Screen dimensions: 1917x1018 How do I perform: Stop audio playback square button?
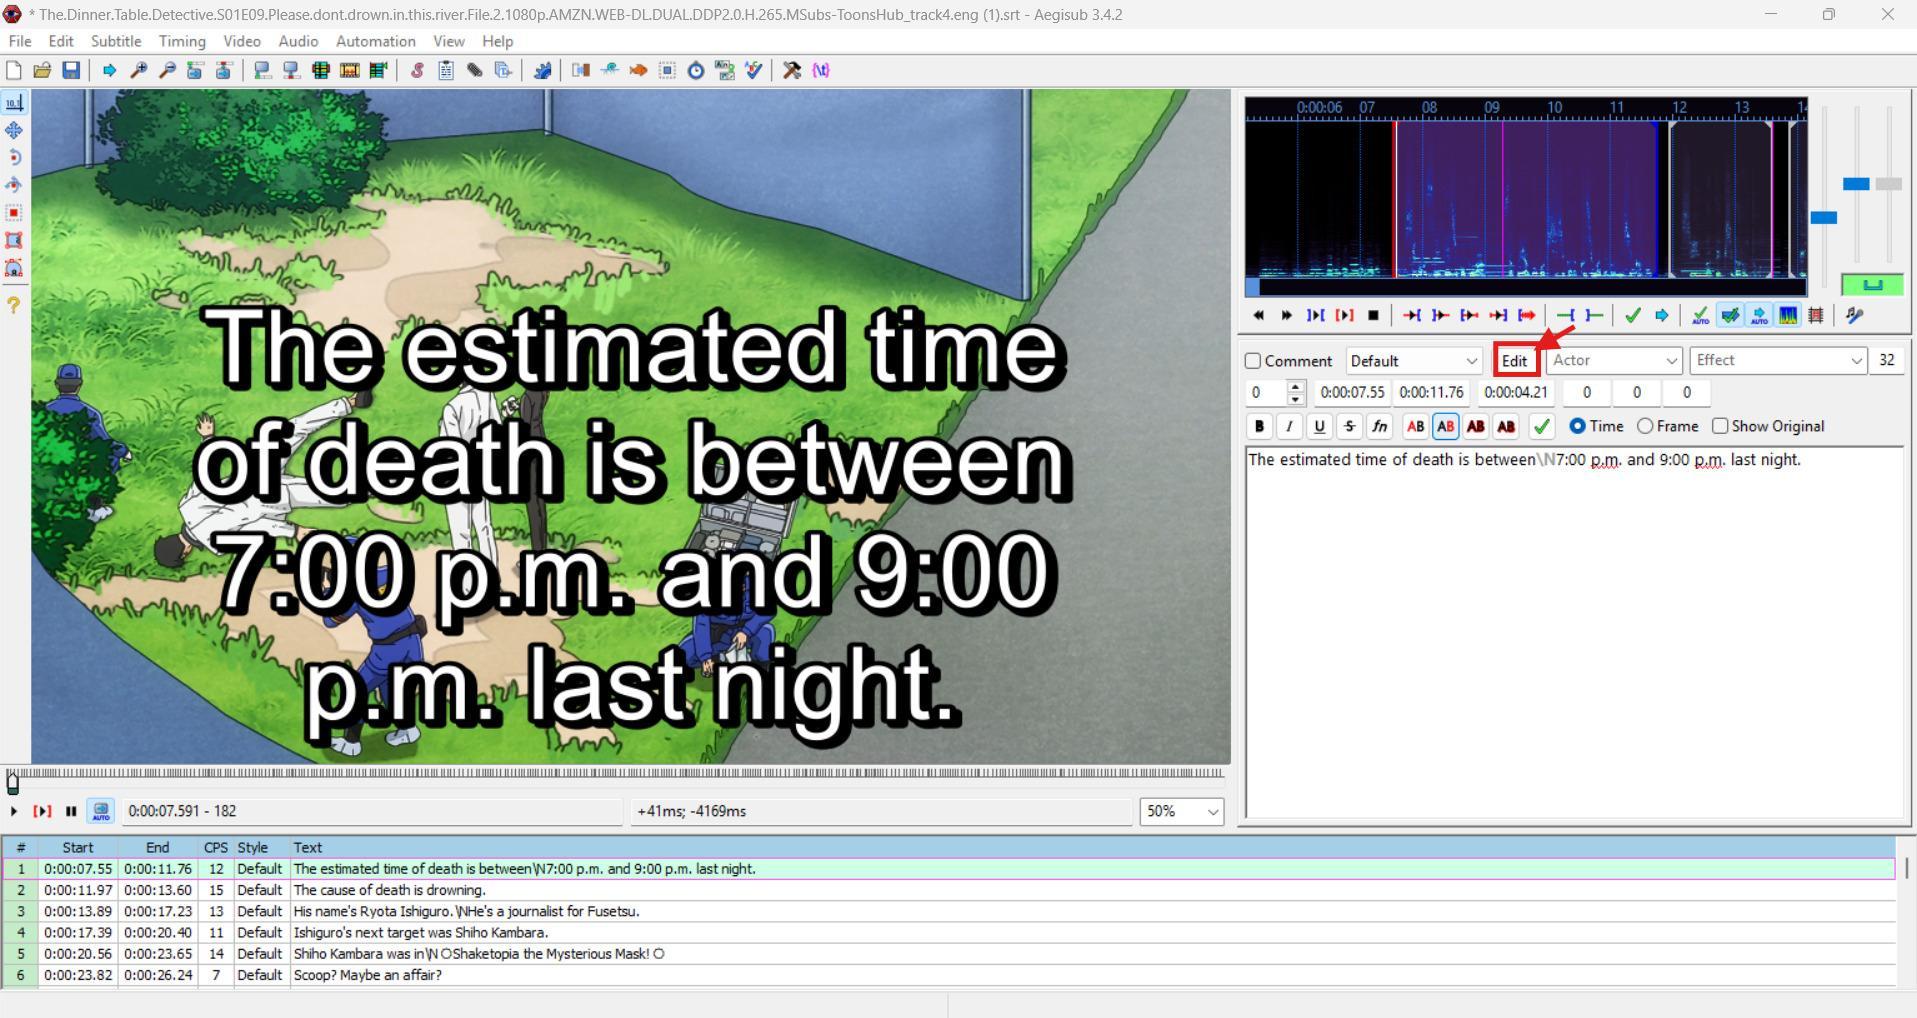pos(1373,315)
